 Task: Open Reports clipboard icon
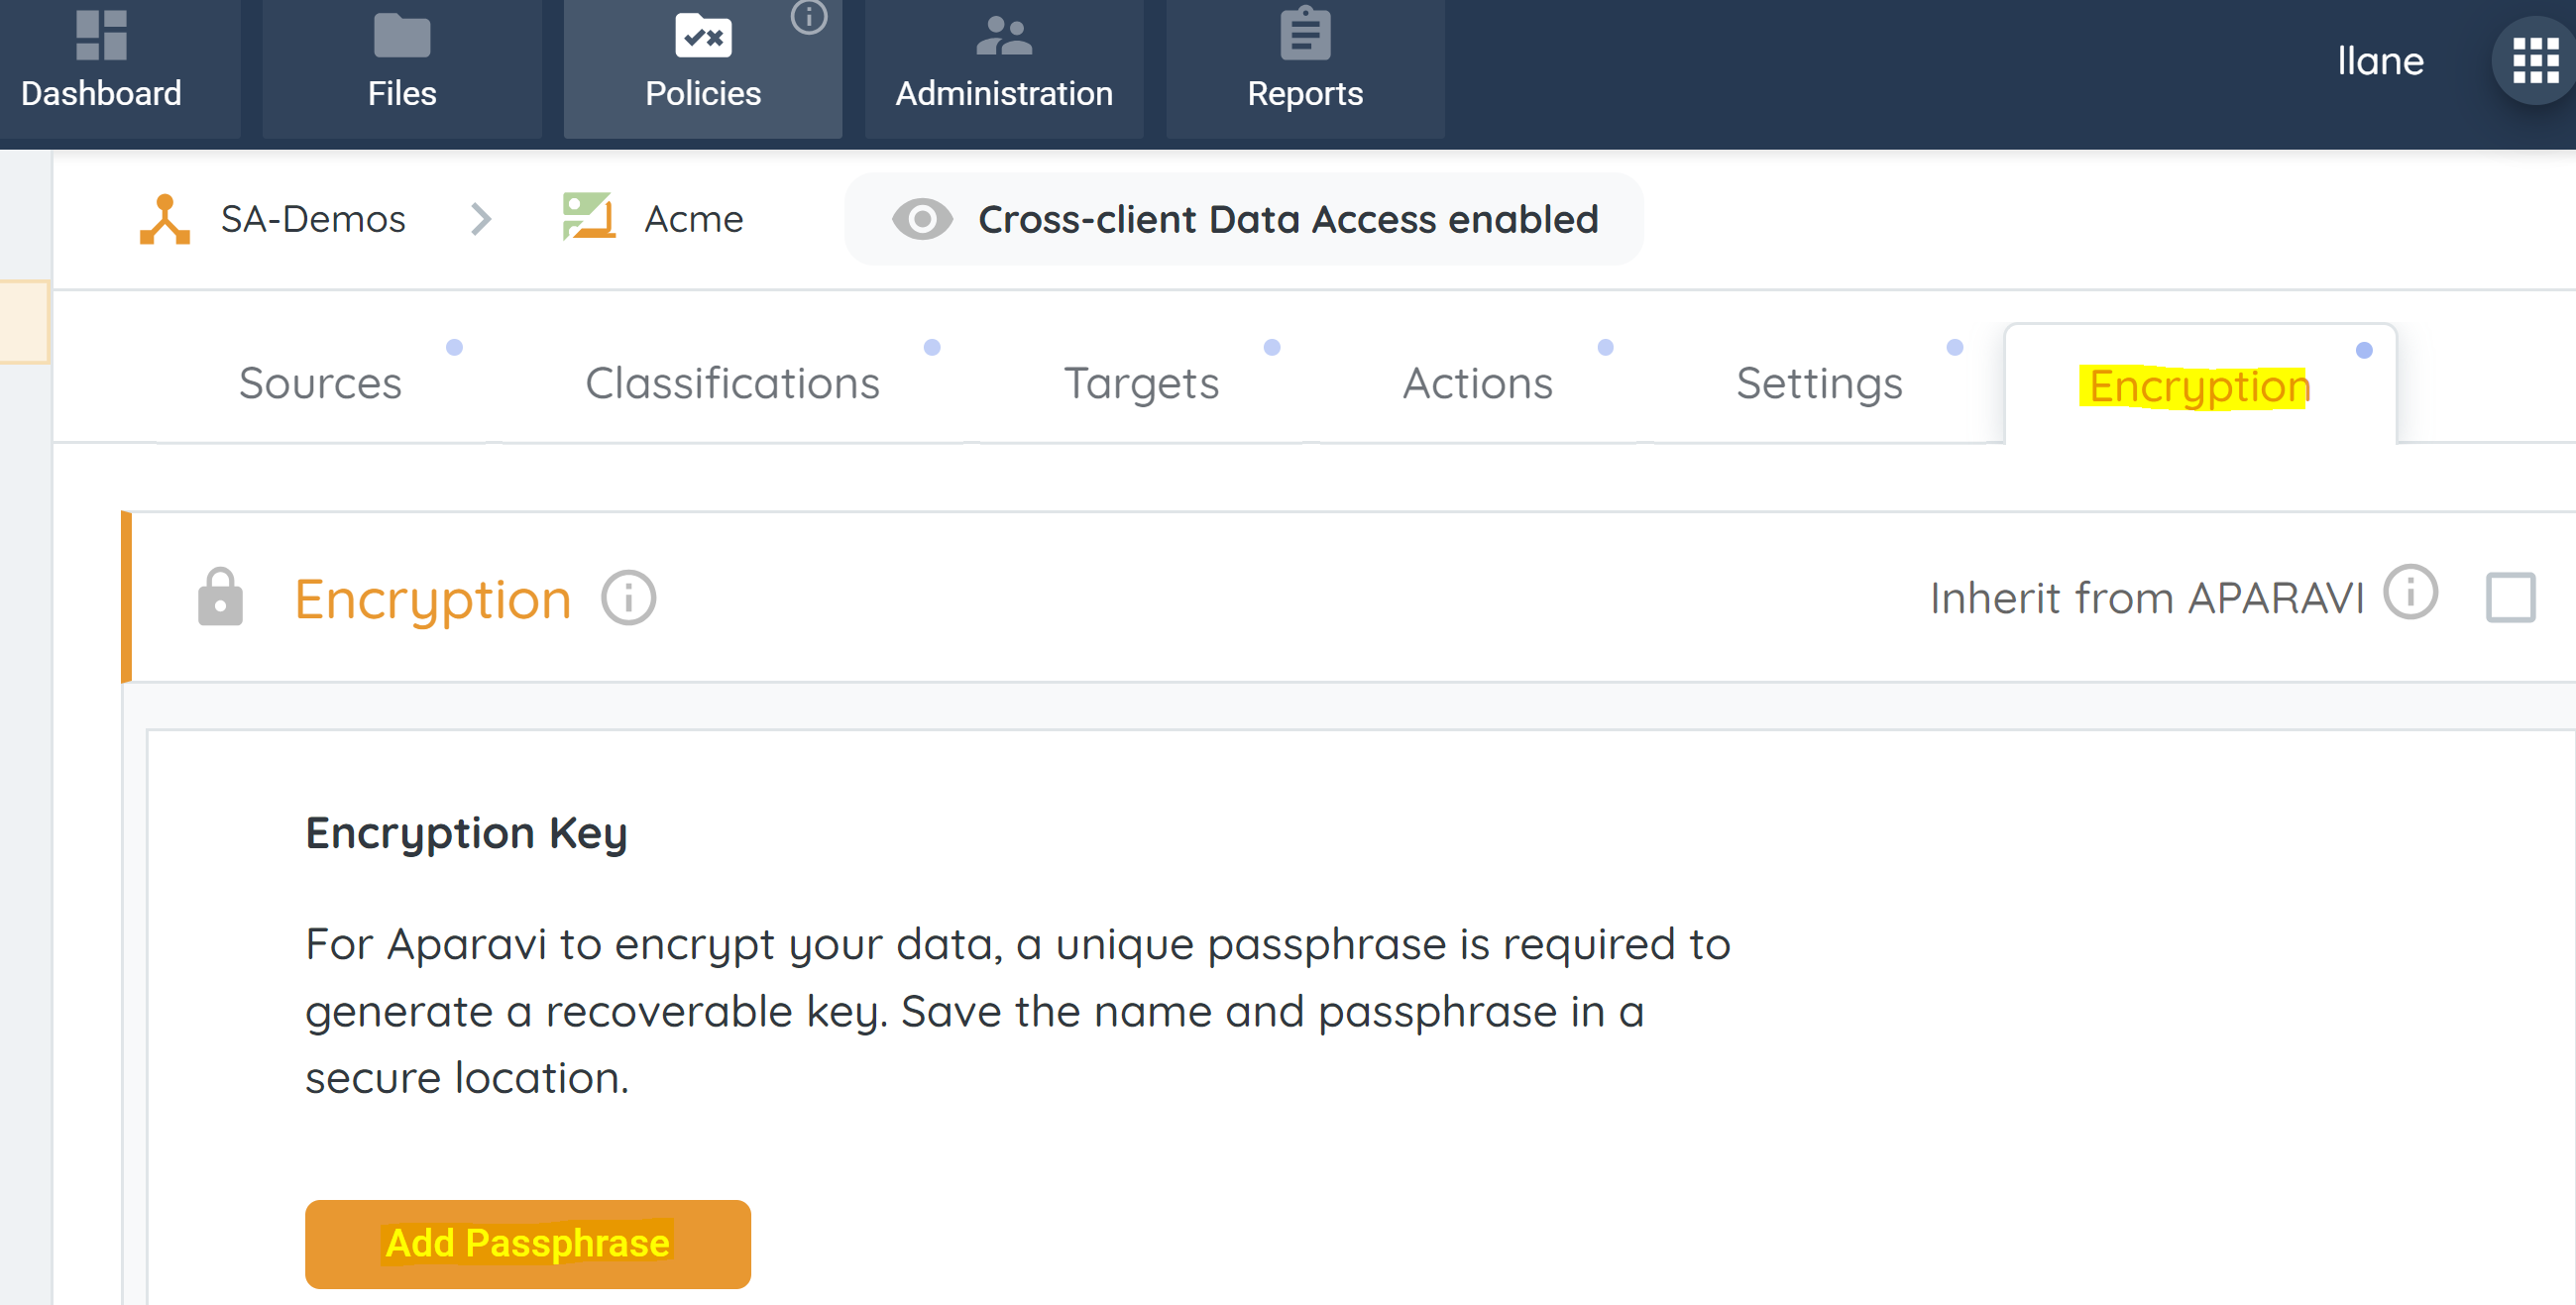(1304, 34)
